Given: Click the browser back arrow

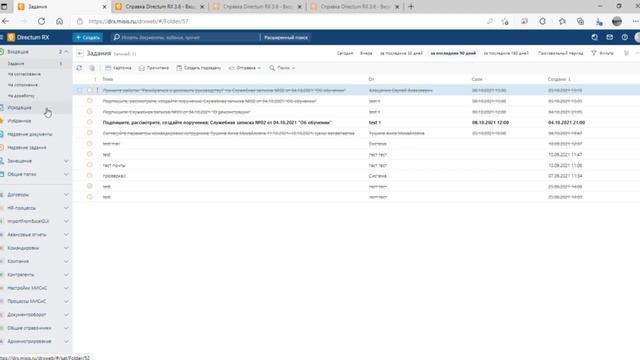Looking at the screenshot, I should (6, 21).
